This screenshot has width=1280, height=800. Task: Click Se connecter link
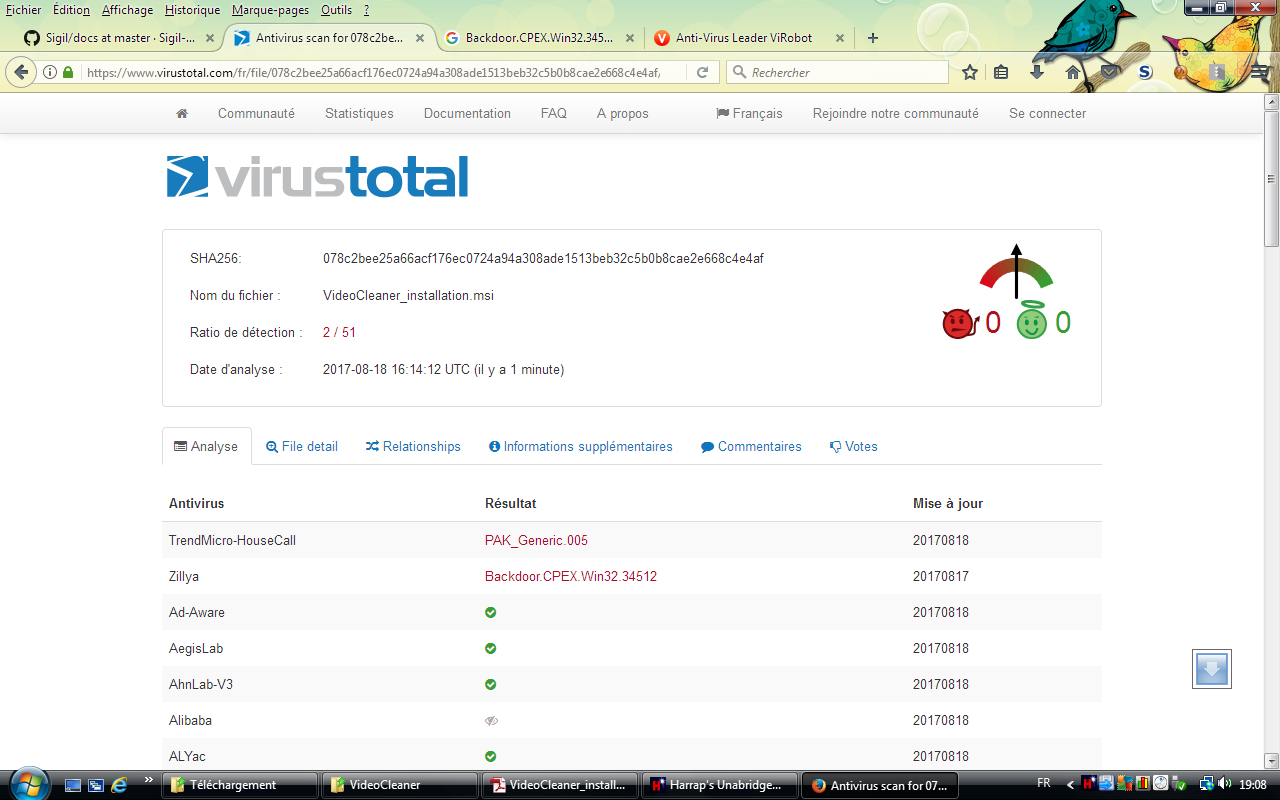pos(1047,114)
